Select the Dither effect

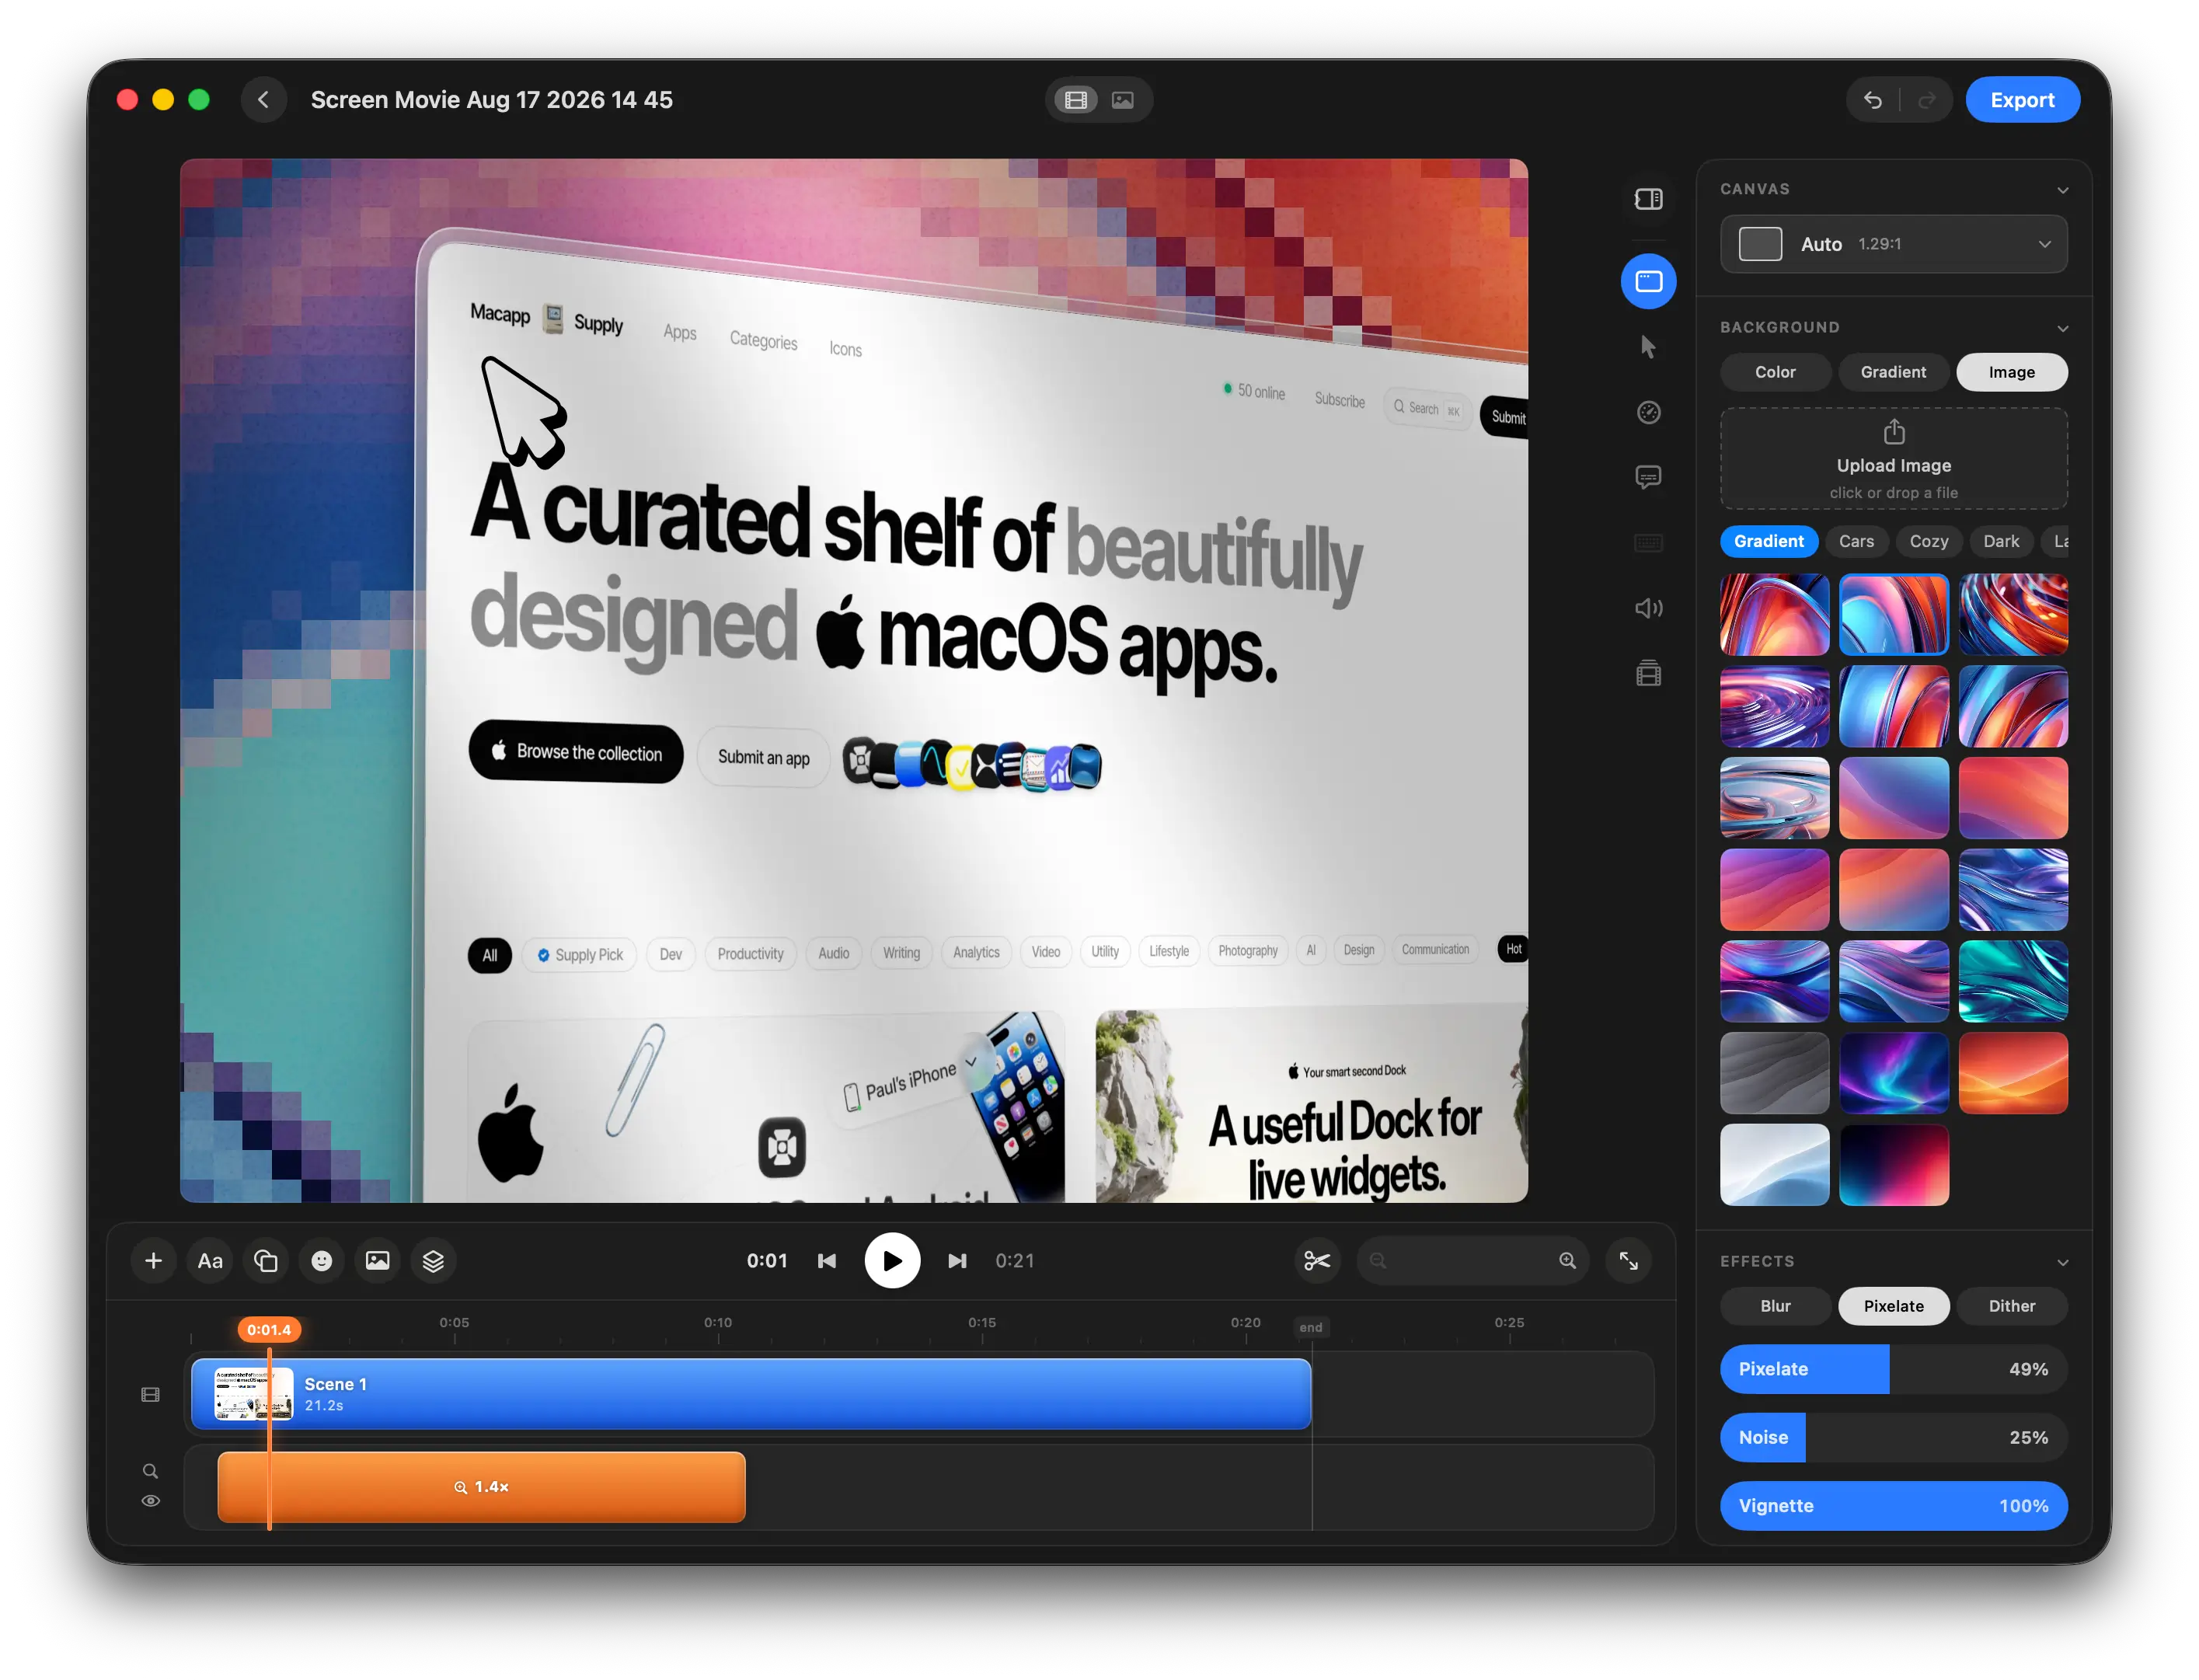pyautogui.click(x=2012, y=1306)
